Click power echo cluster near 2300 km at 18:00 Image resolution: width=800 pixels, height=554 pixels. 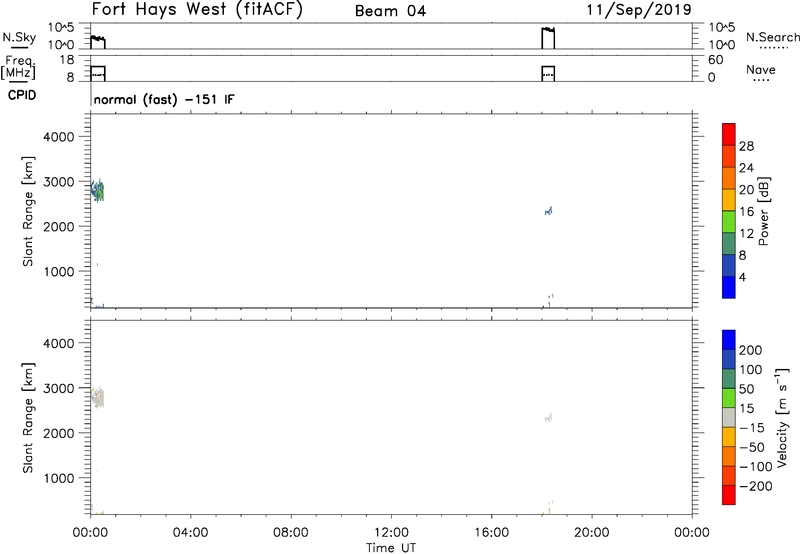tap(548, 211)
